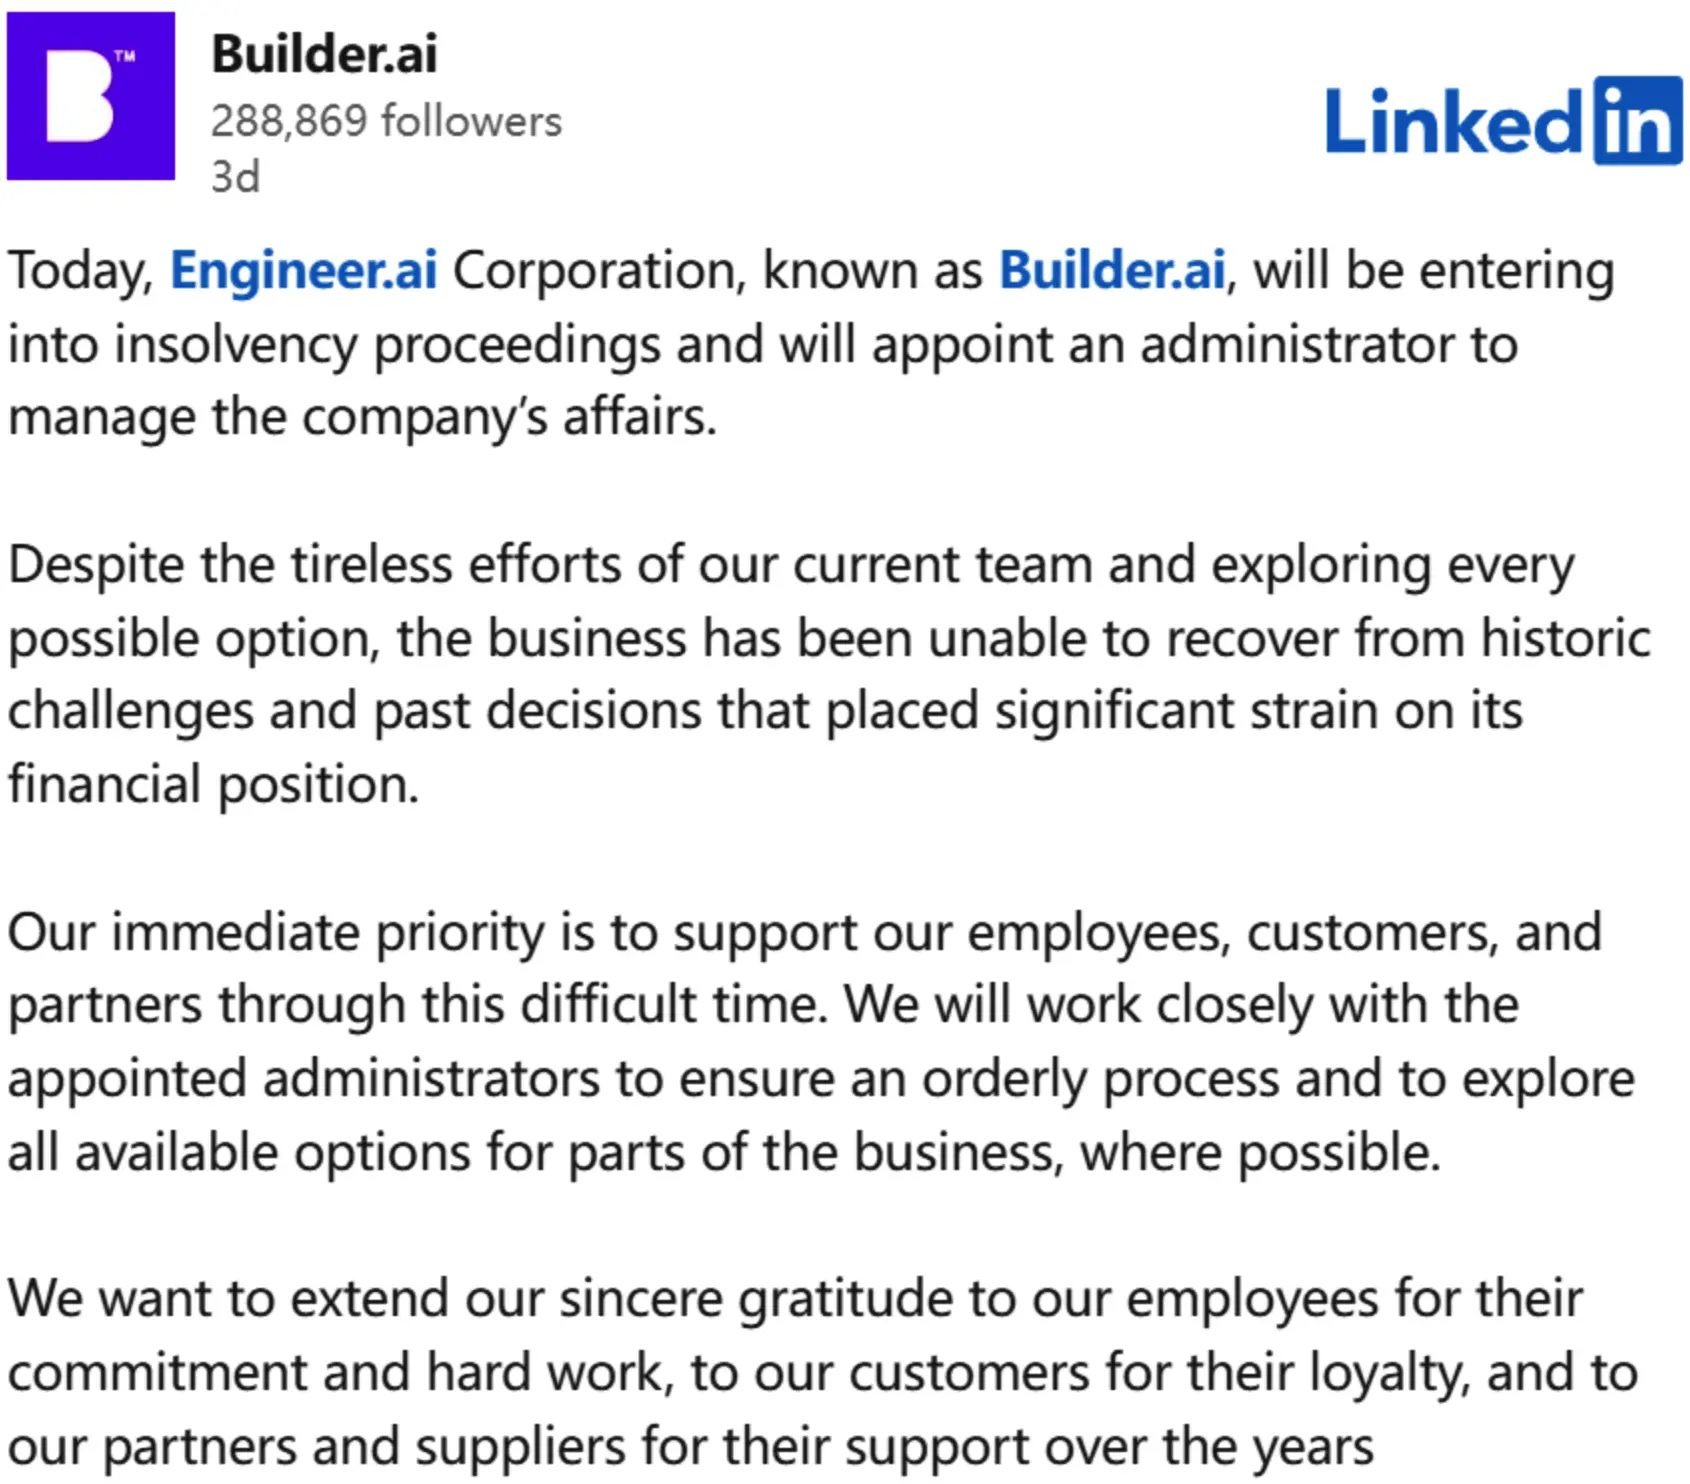Open the blue Builder.ai mention in post
The width and height of the screenshot is (1690, 1484).
1112,270
